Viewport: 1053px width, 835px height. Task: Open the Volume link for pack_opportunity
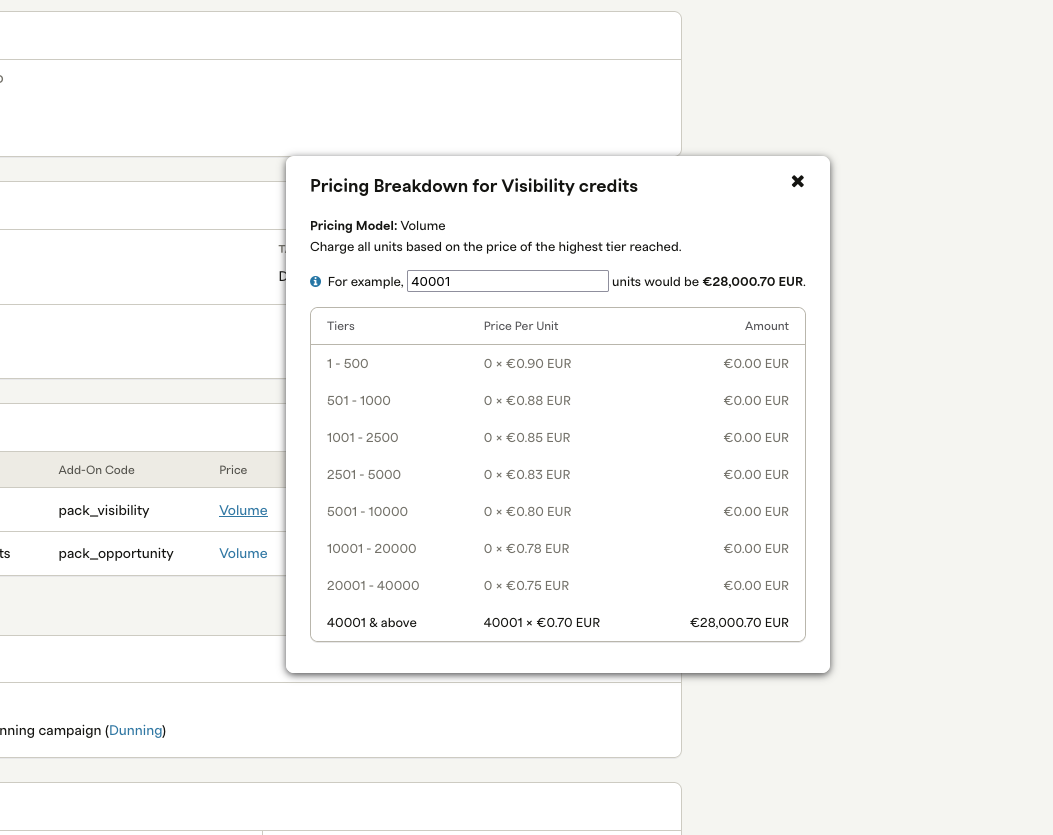click(x=243, y=553)
